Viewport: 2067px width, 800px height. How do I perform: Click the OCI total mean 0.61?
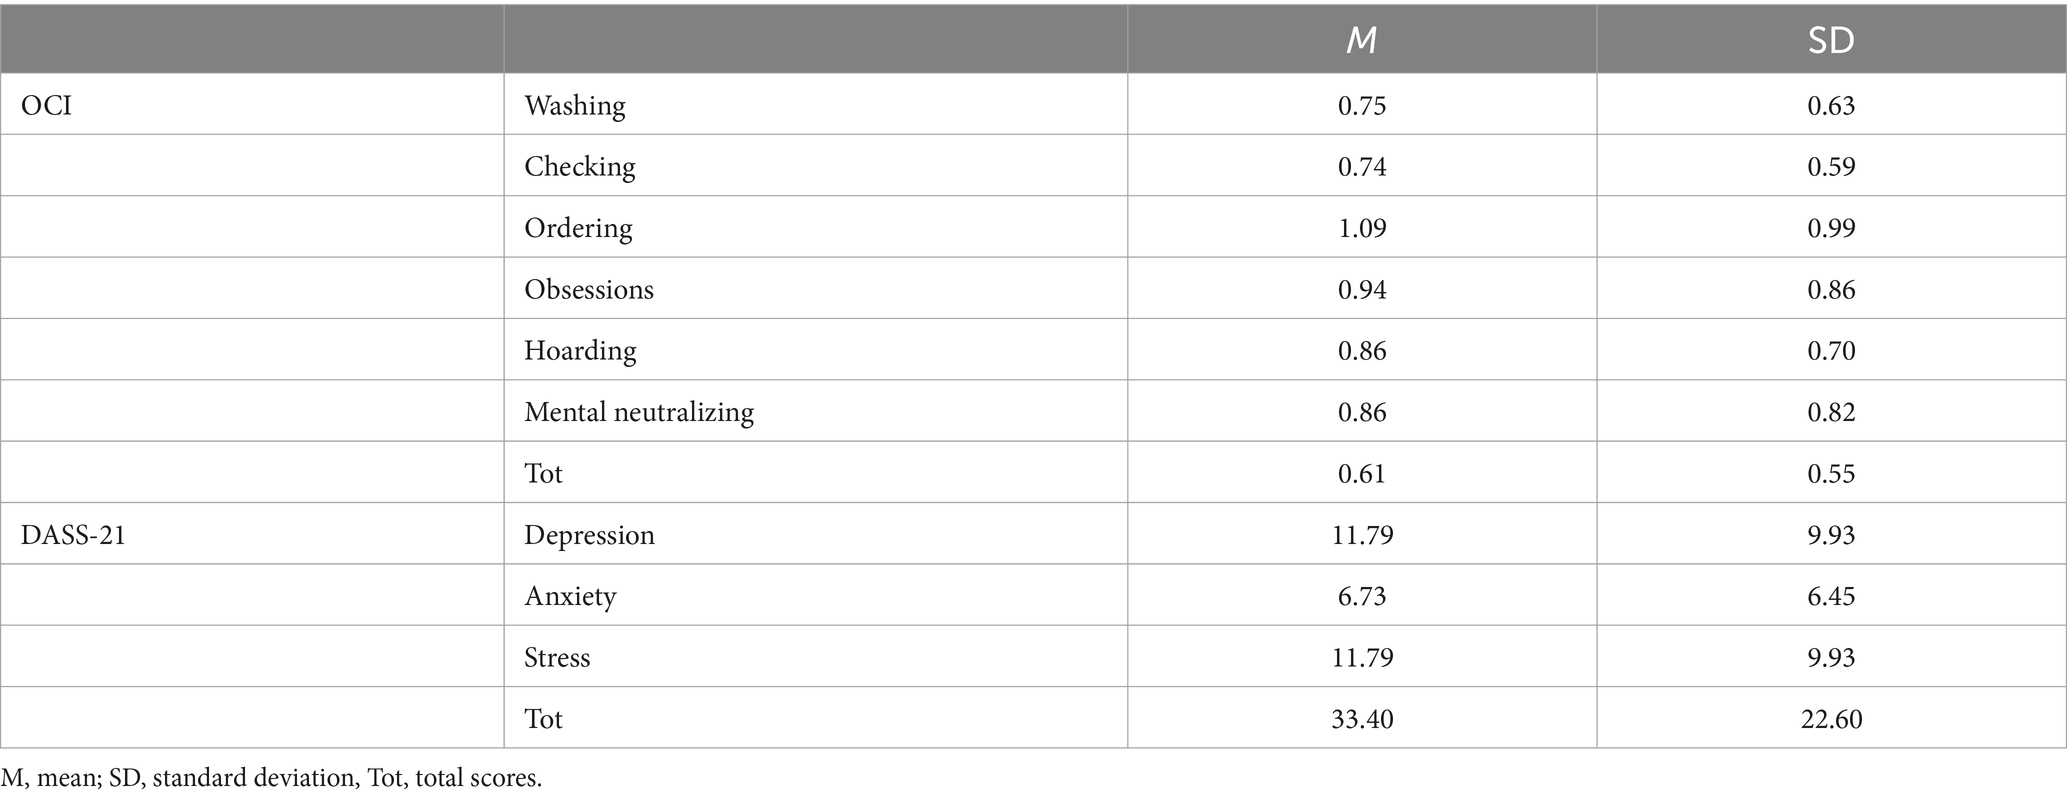(x=1362, y=473)
